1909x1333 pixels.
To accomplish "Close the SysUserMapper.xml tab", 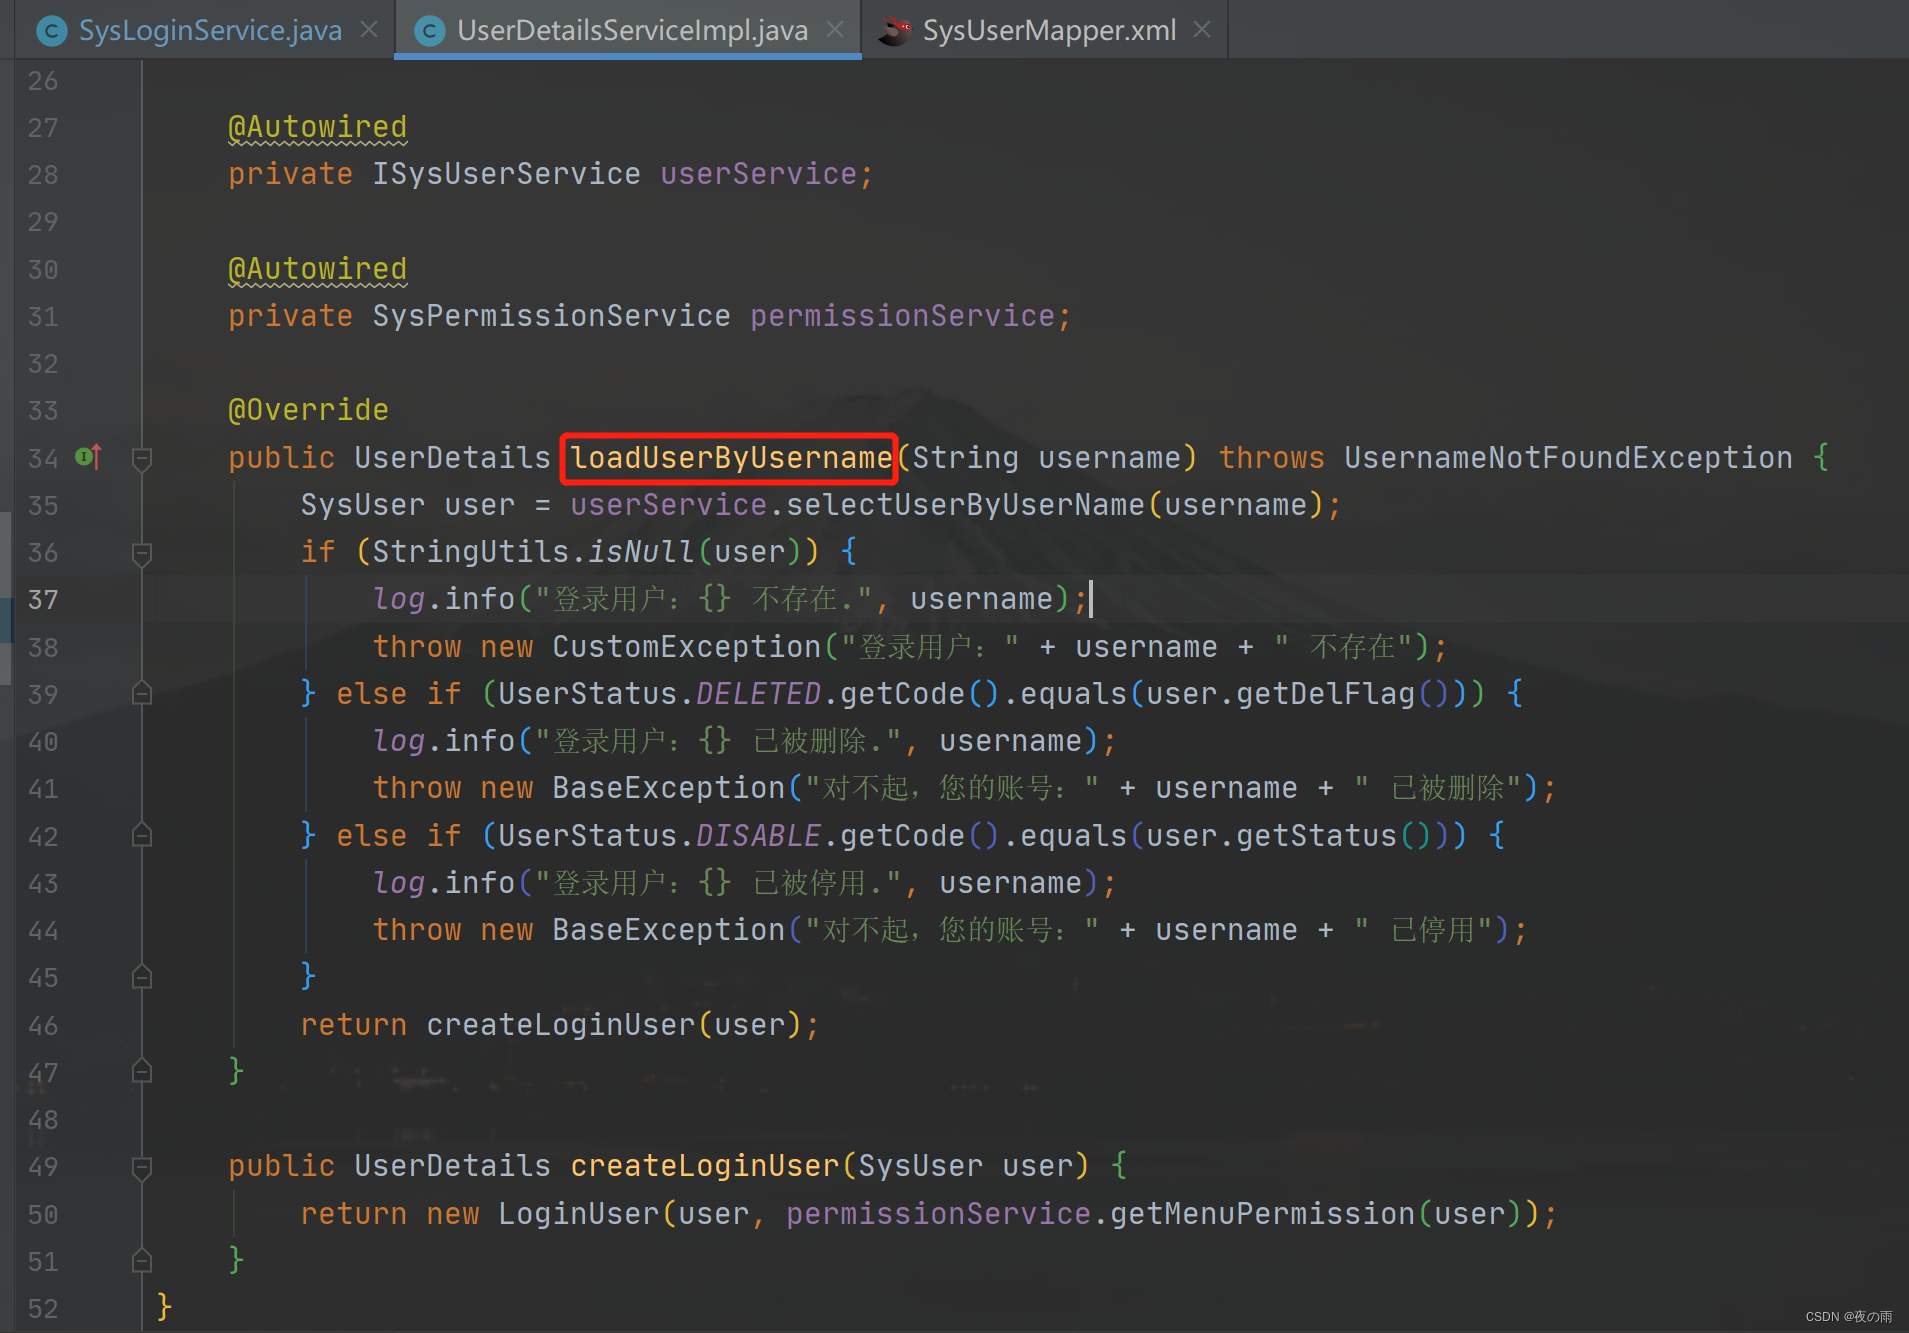I will coord(1203,30).
